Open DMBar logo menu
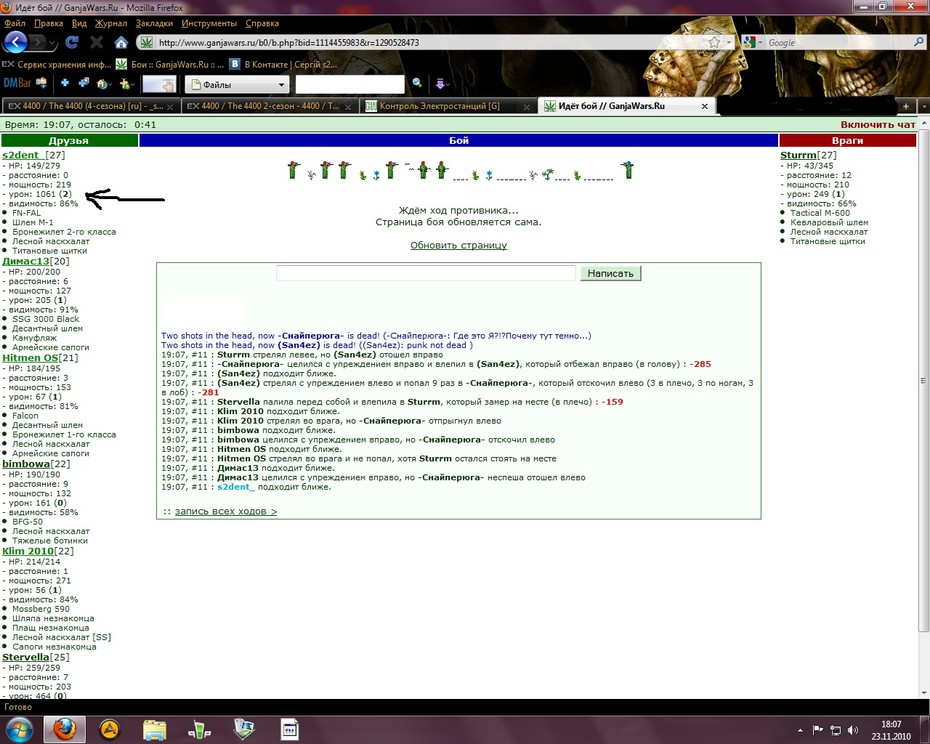Viewport: 930px width, 744px height. (x=17, y=84)
